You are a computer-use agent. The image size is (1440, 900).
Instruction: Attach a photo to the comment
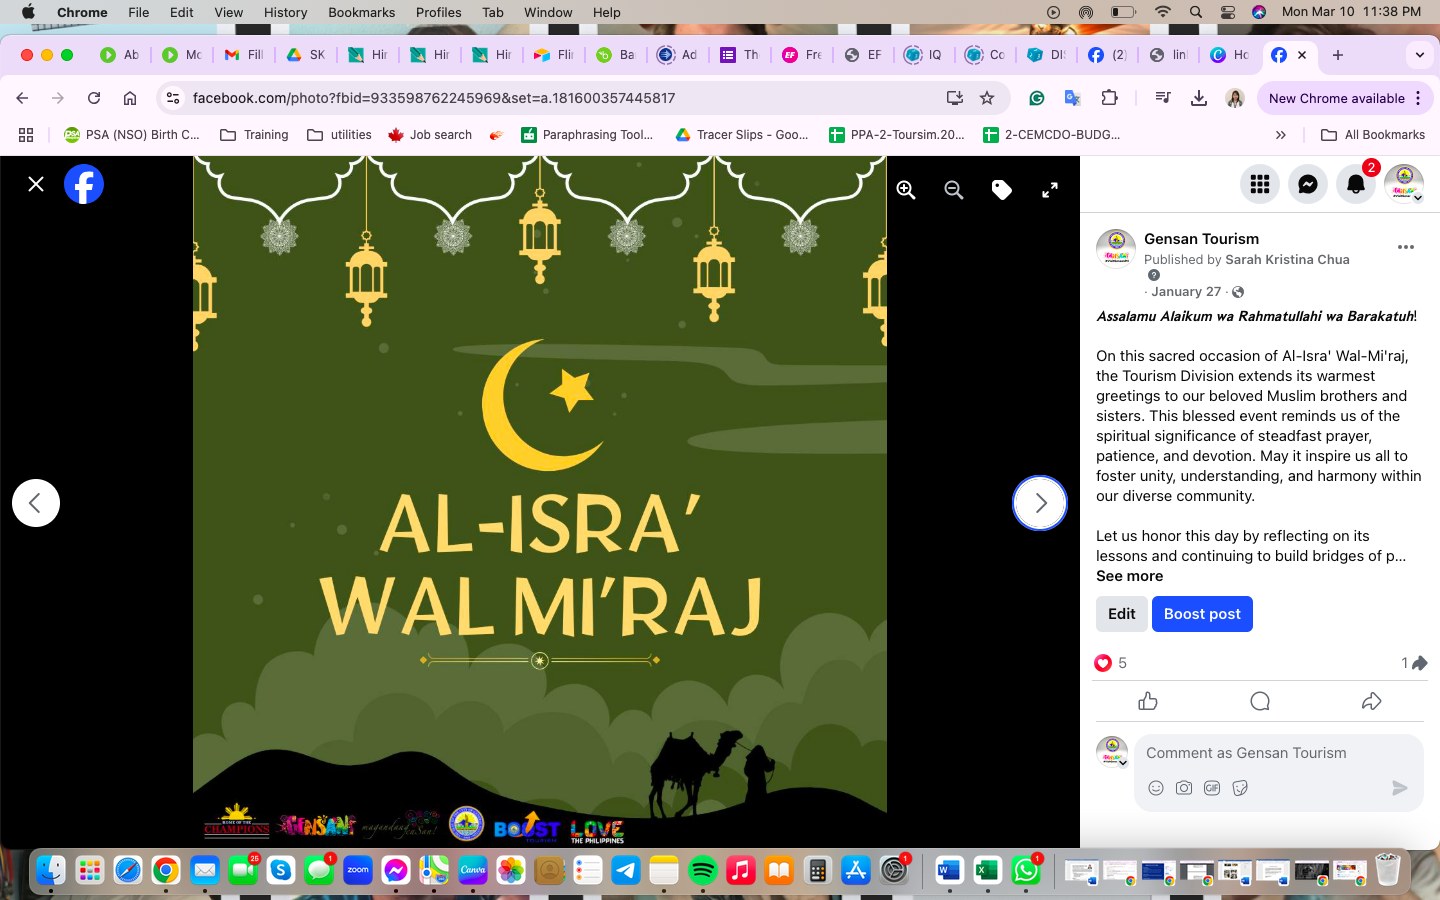1184,788
